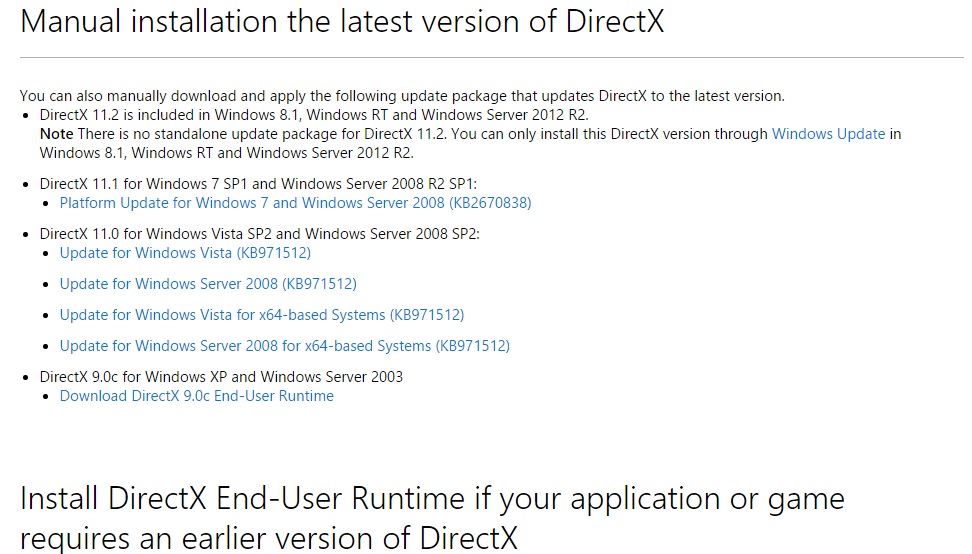Click the bullet beside the DirectX 11.2 entry
This screenshot has height=554, width=972.
27,116
